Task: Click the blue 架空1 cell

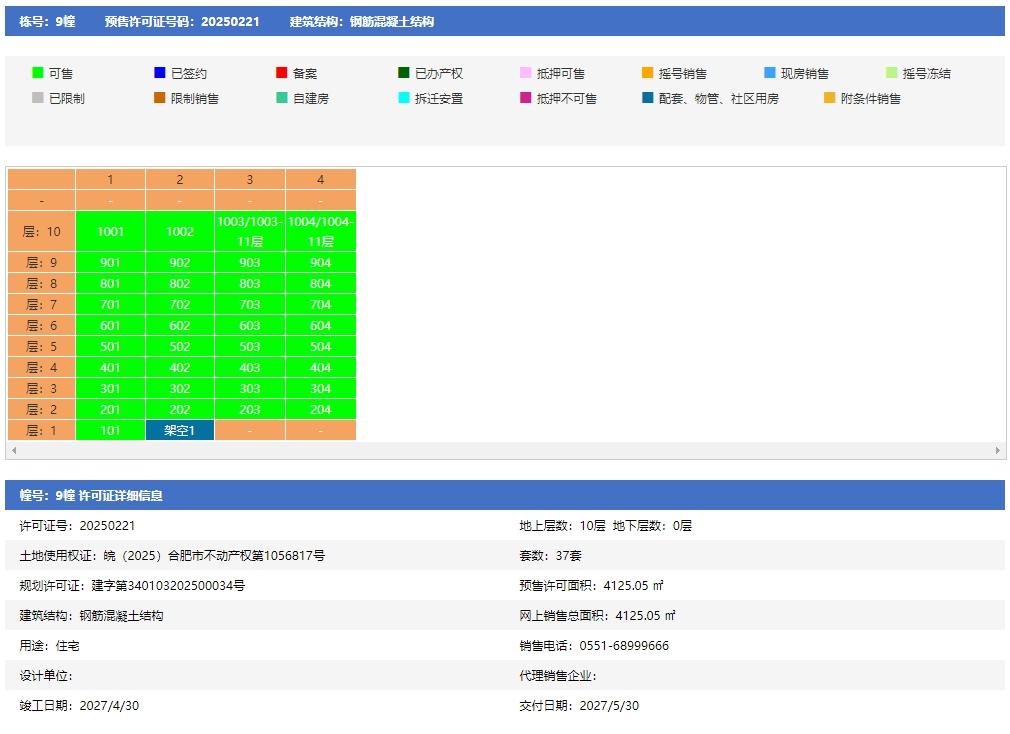Action: 180,431
